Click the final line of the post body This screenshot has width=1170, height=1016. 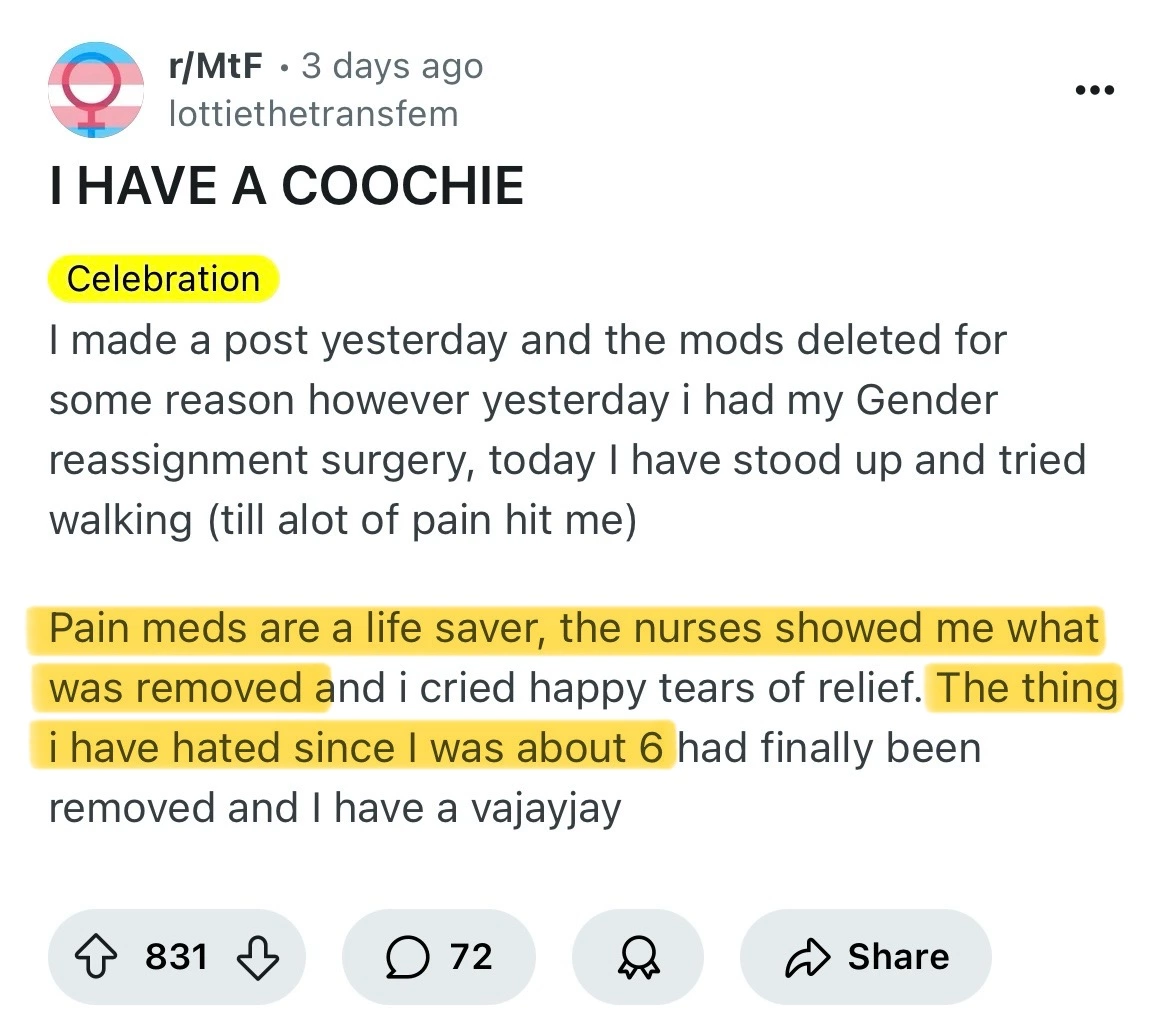coord(334,808)
